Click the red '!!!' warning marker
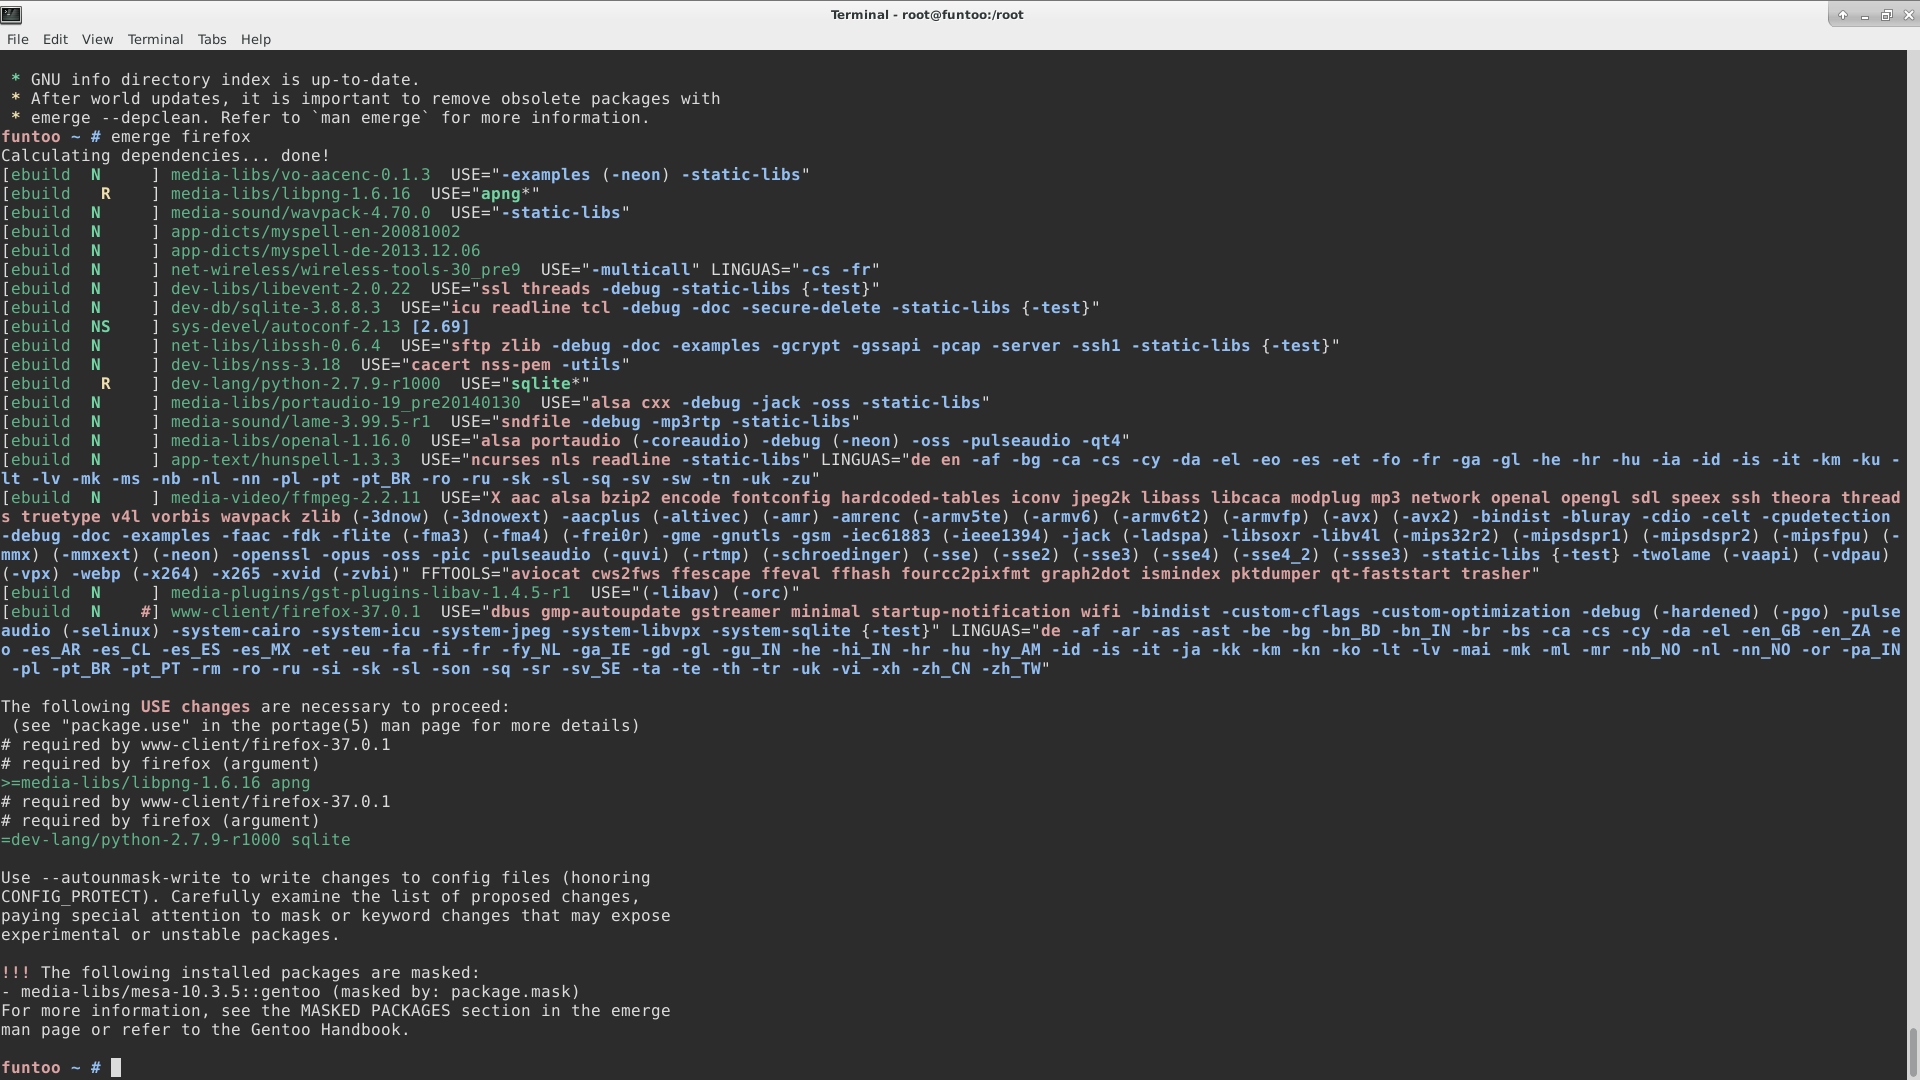 (16, 973)
